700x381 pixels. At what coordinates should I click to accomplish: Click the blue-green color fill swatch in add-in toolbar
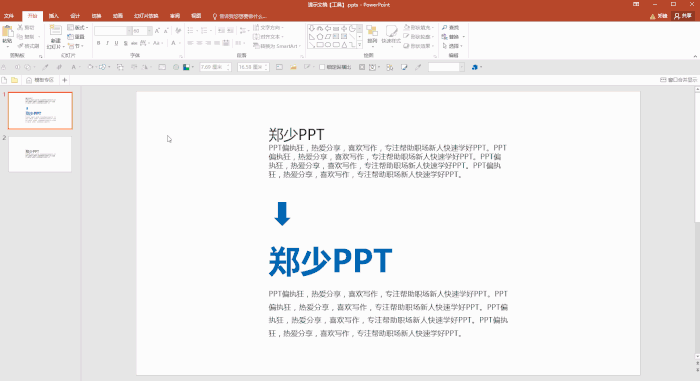[186, 67]
